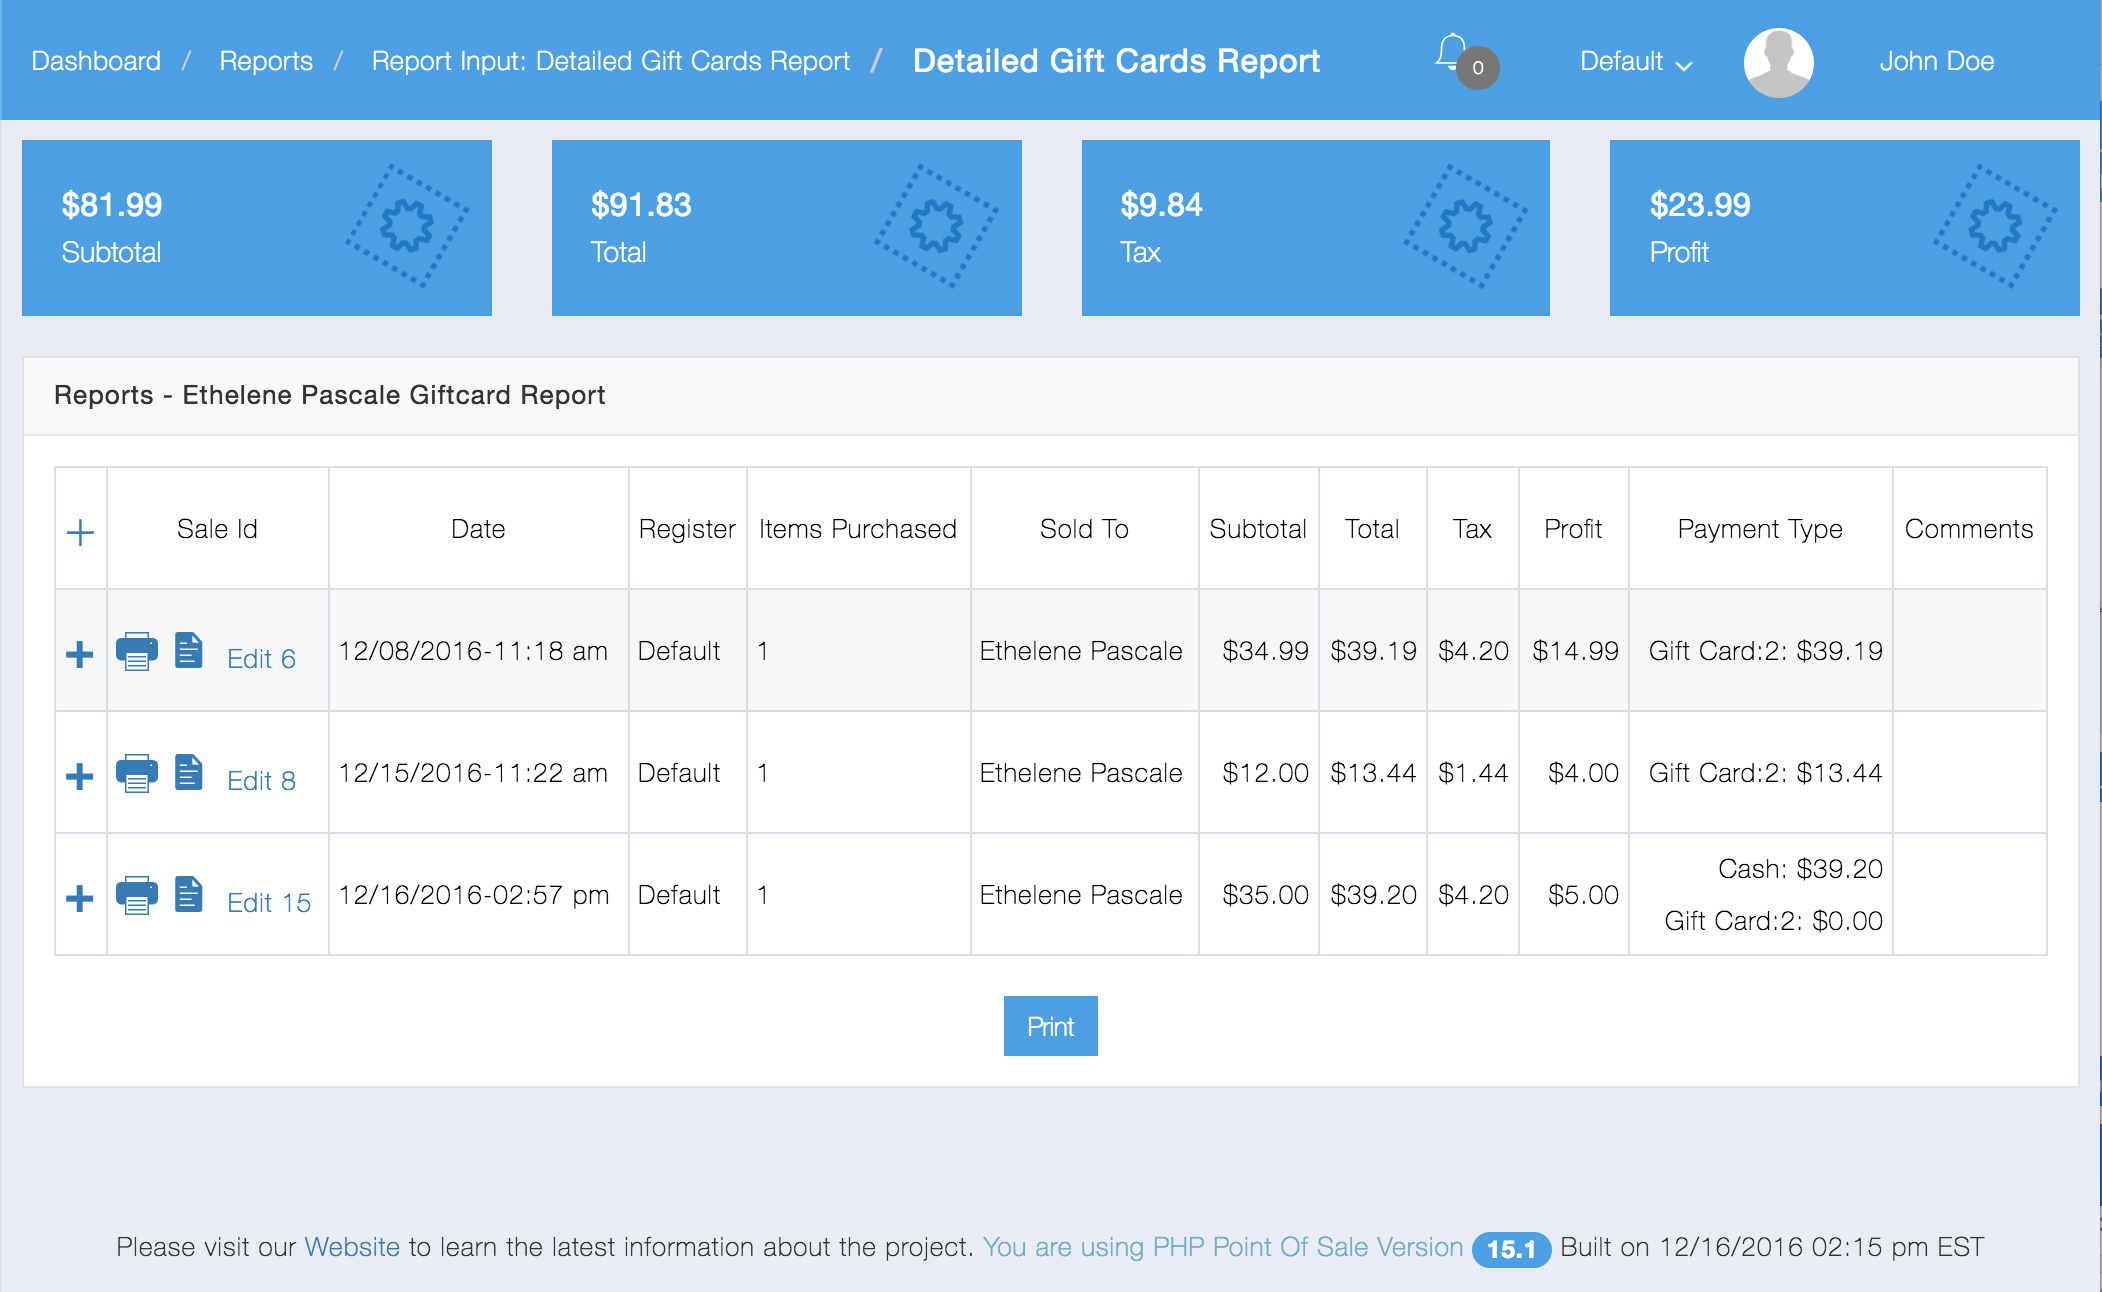The height and width of the screenshot is (1292, 2102).
Task: Expand details for the 12/15/2016 sale row
Action: (80, 773)
